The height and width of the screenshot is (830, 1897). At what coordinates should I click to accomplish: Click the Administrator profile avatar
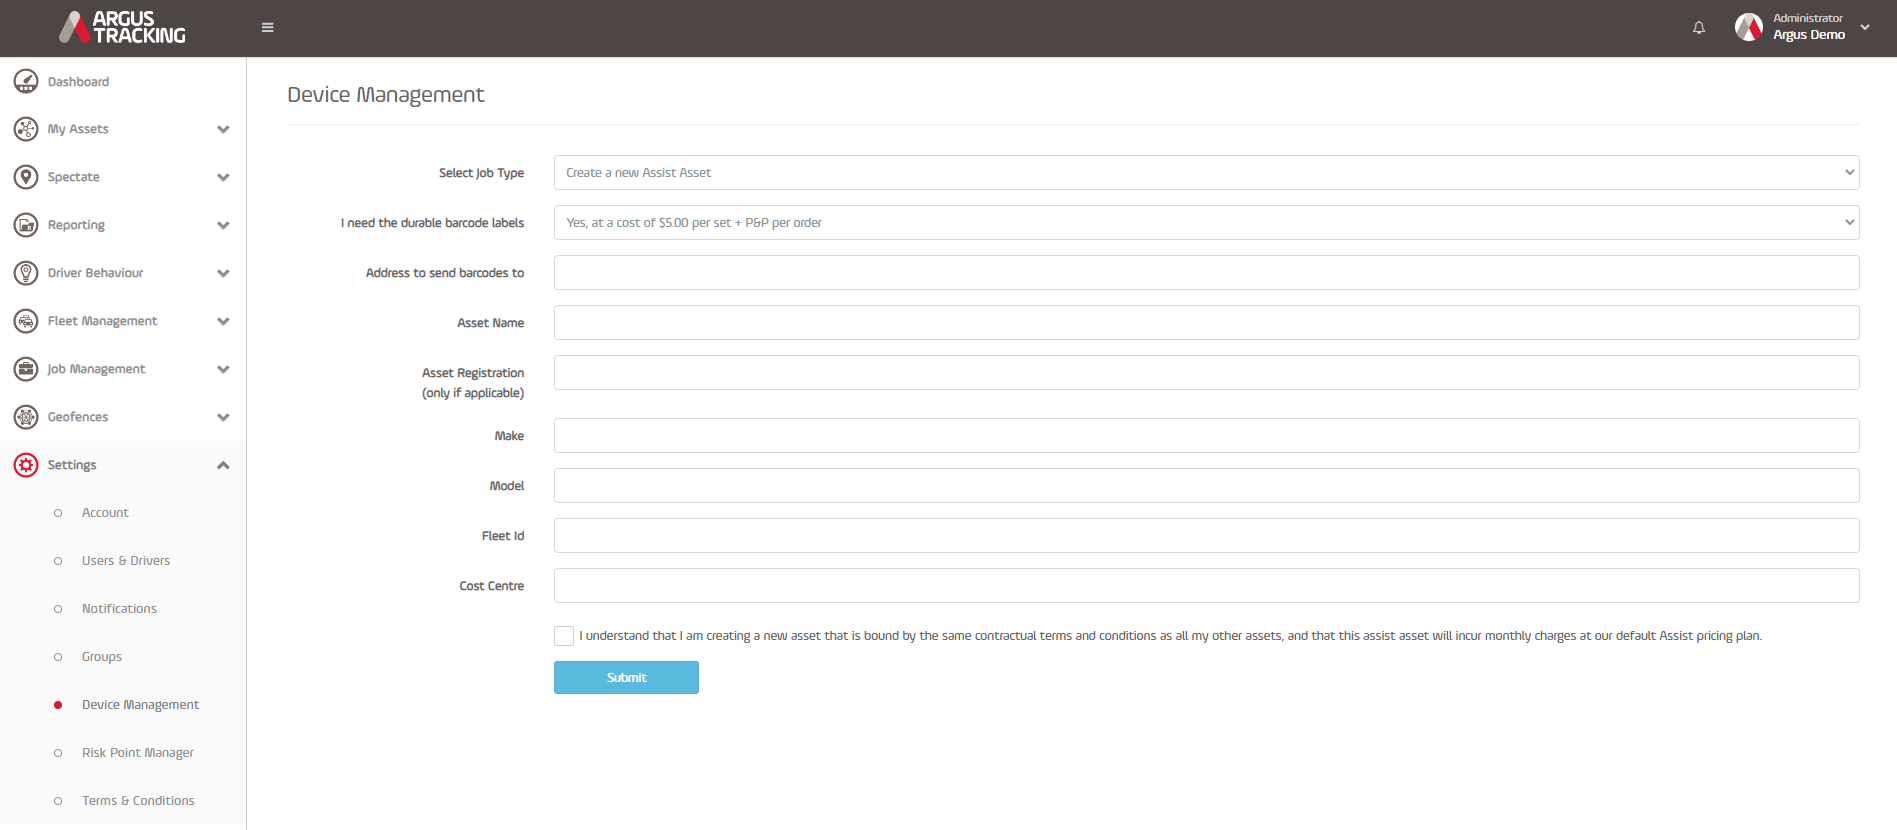pos(1748,27)
